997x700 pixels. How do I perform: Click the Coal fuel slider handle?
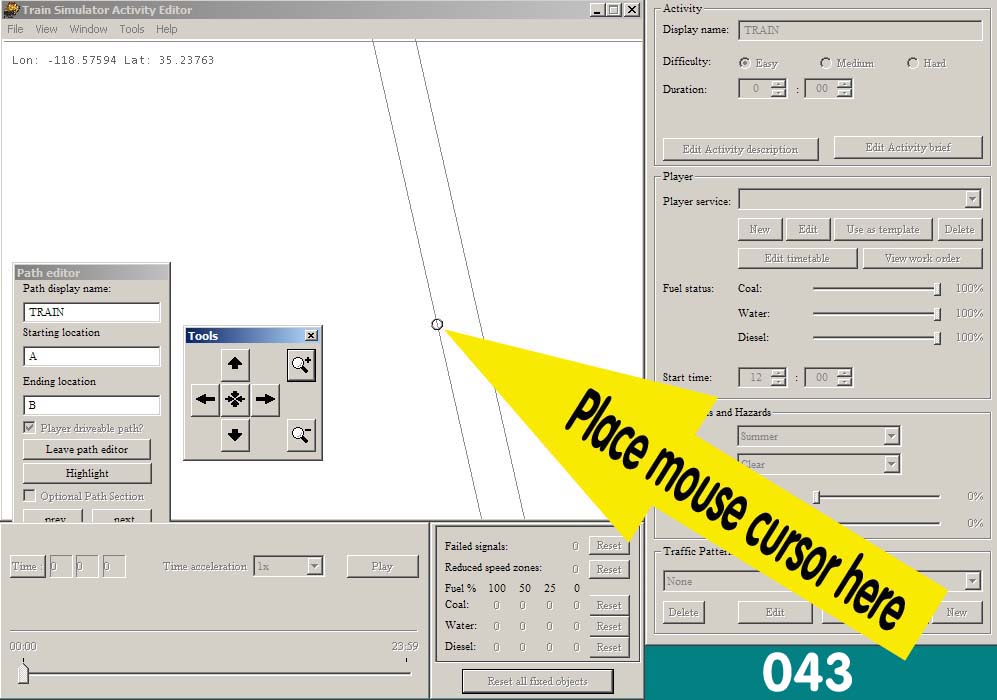pos(937,289)
